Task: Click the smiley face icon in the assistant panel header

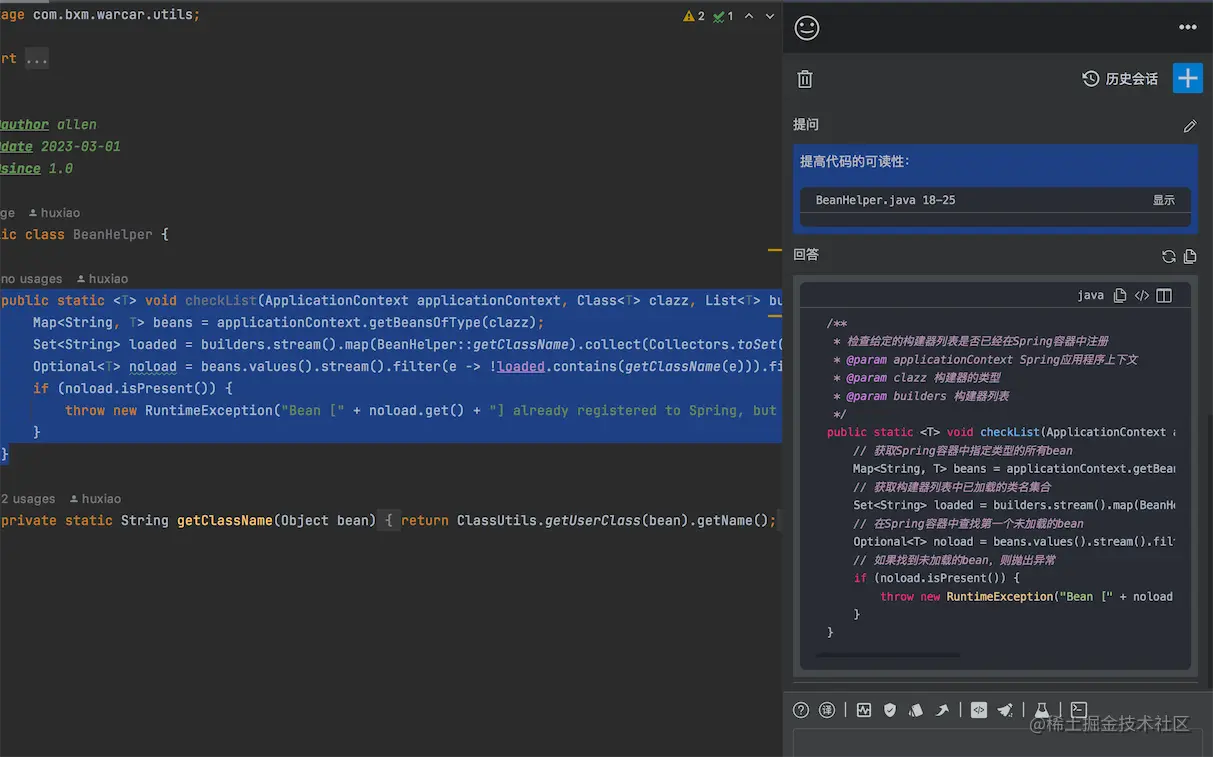Action: click(807, 28)
